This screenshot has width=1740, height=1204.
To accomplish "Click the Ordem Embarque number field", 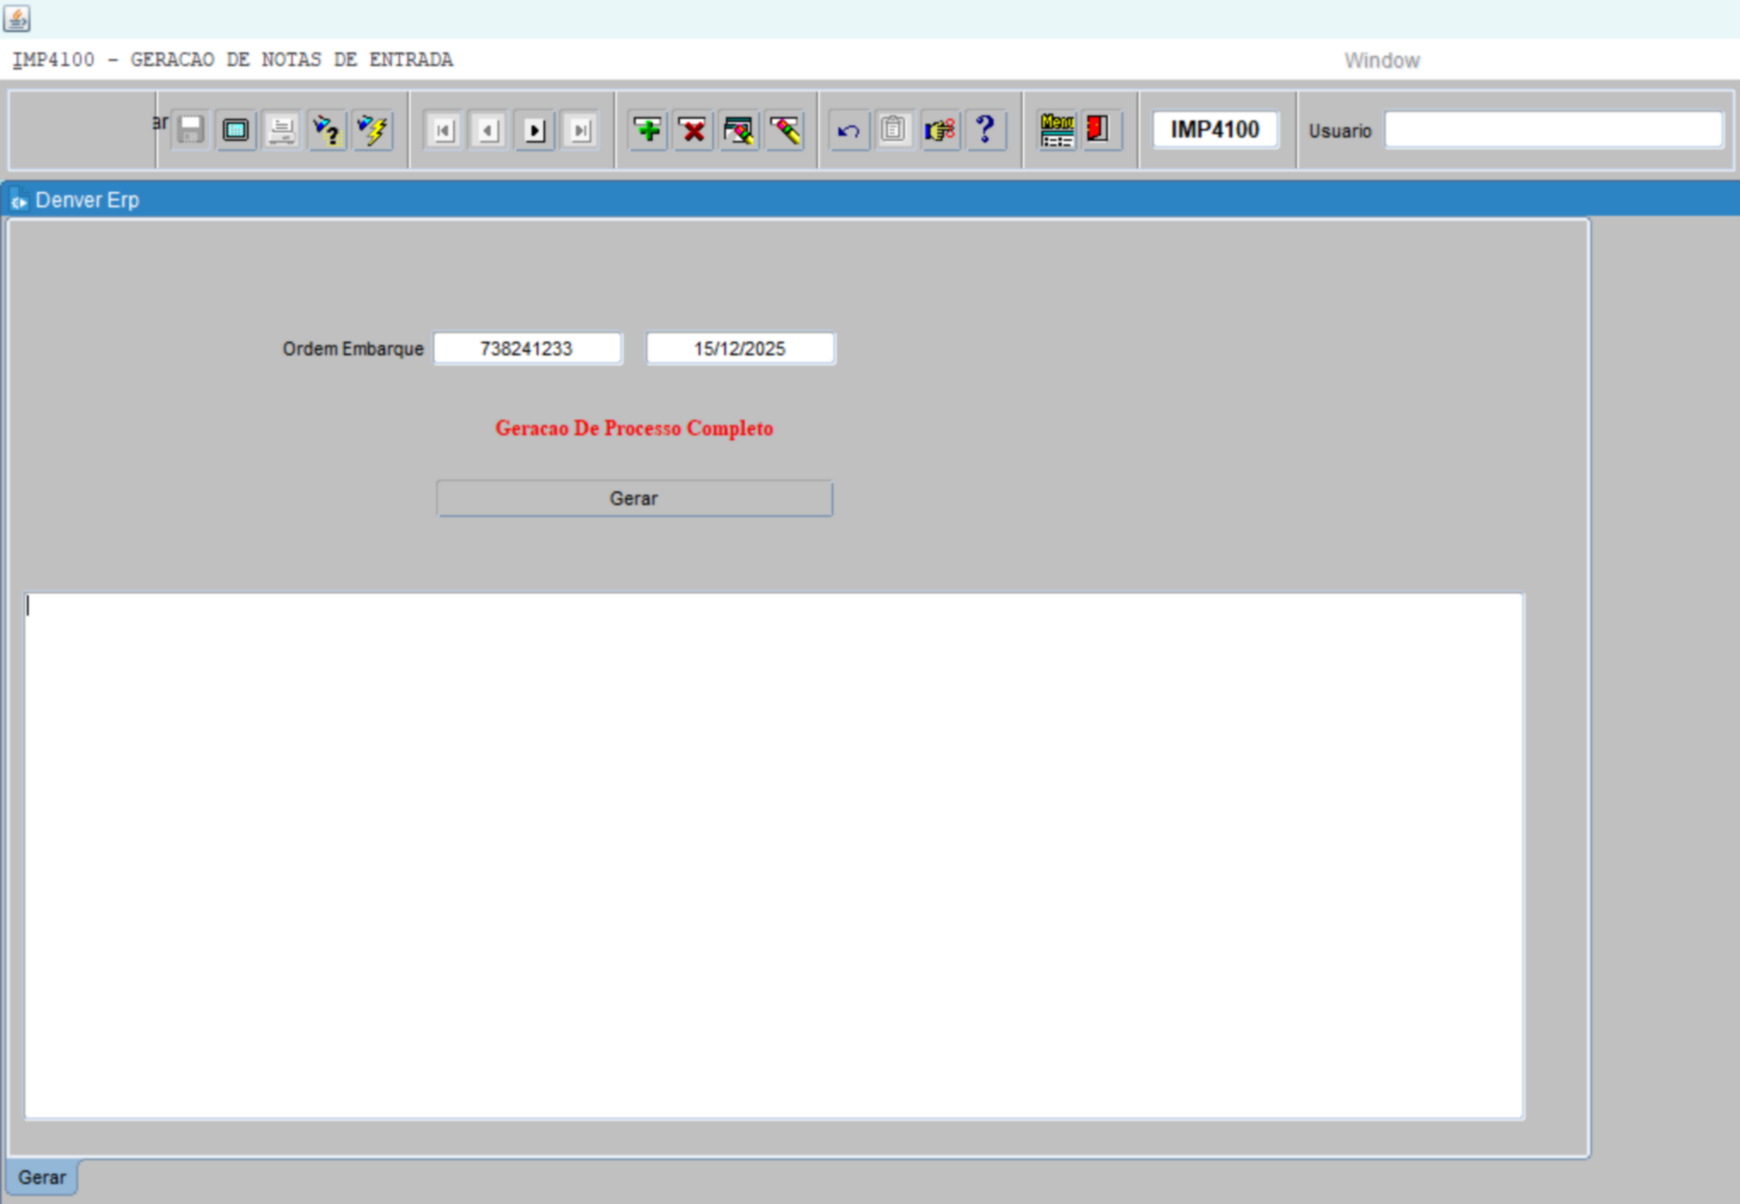I will [x=527, y=349].
